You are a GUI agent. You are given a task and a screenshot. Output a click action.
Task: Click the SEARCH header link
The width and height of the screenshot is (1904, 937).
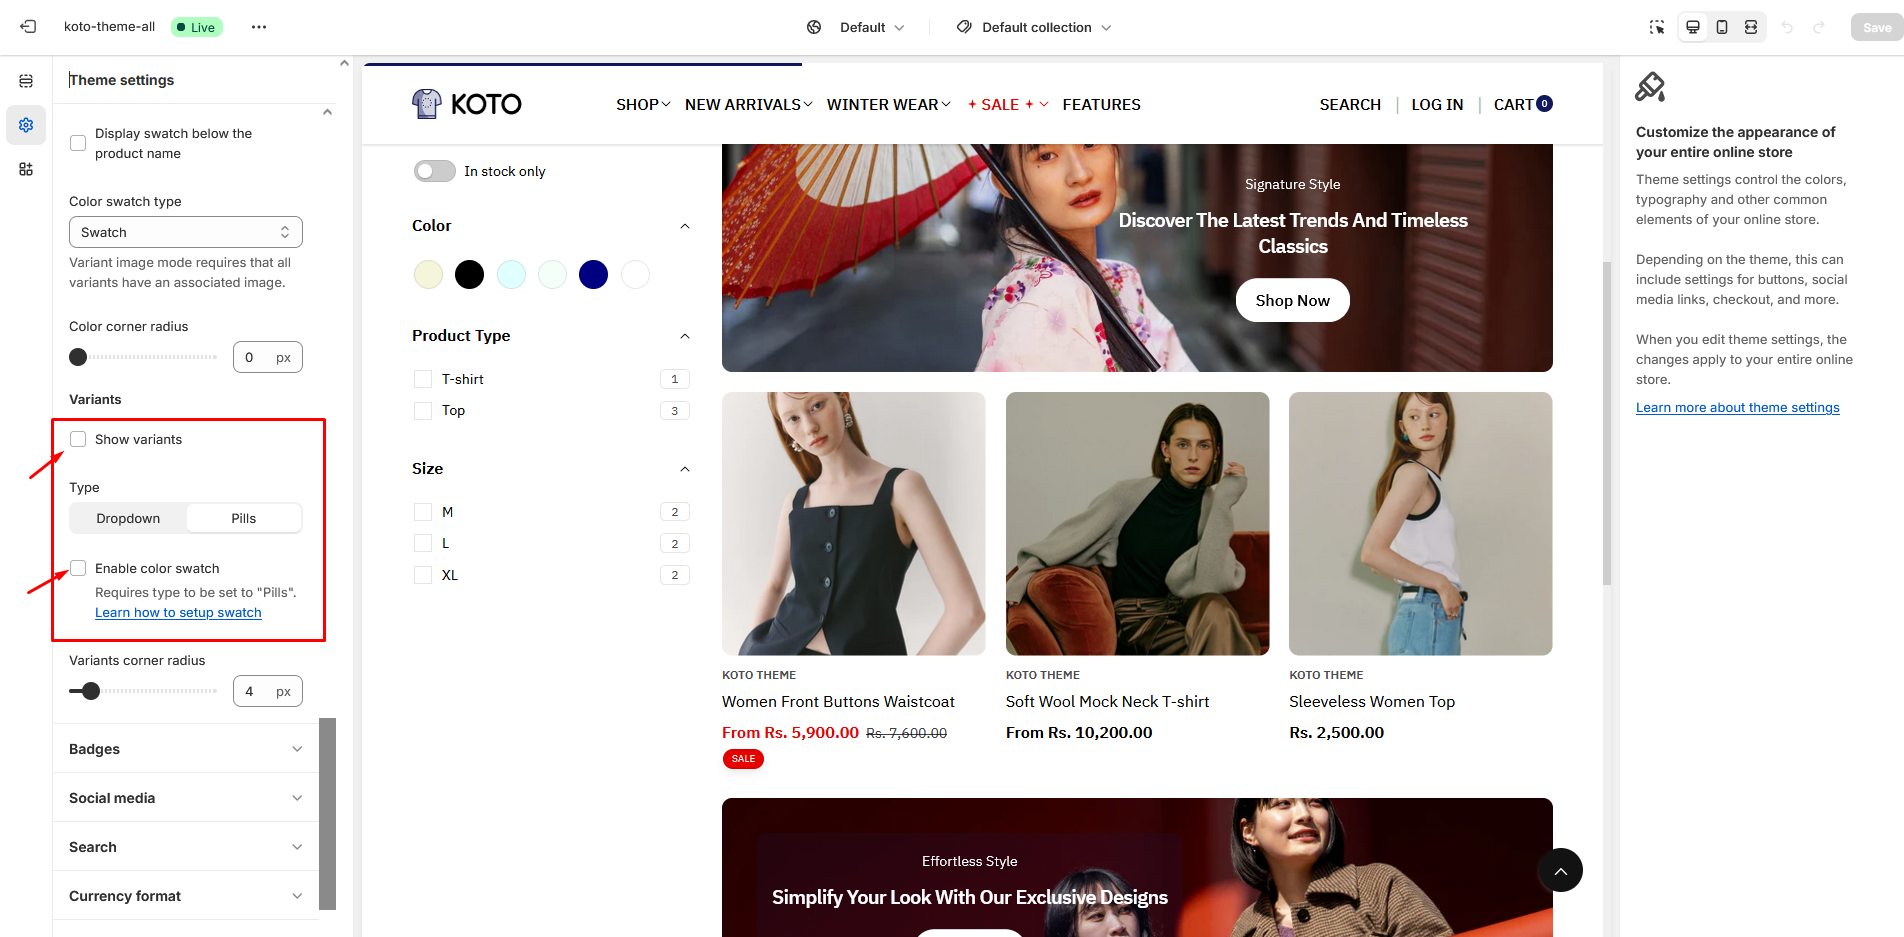(x=1350, y=104)
